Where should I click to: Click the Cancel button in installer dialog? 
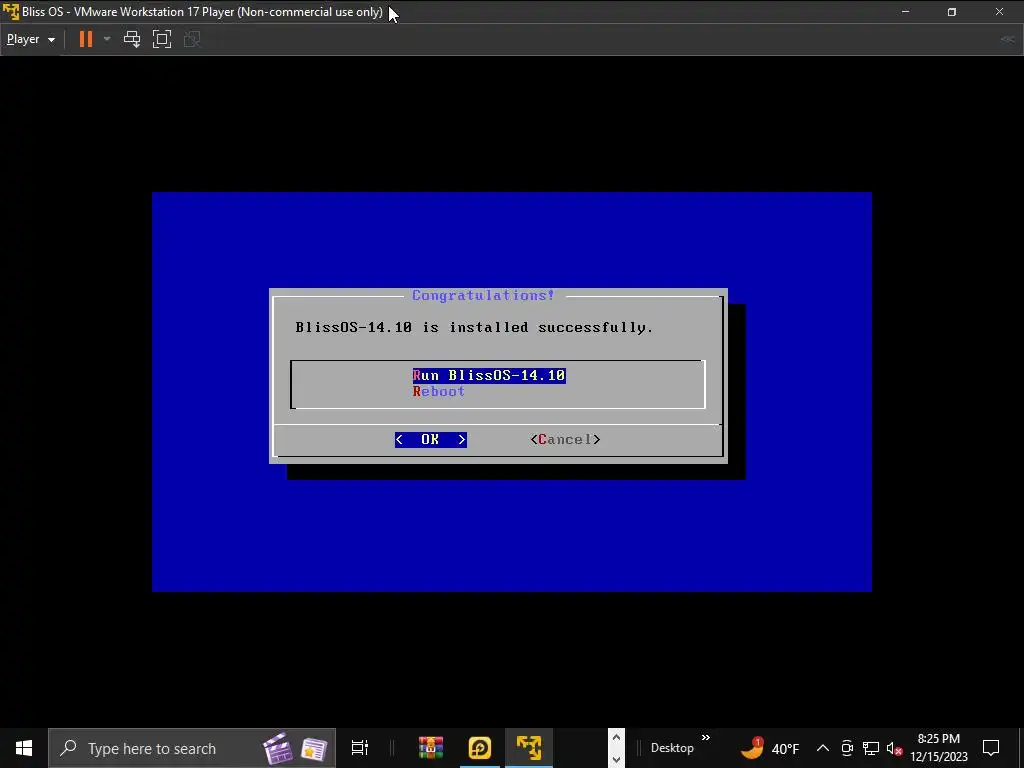pos(566,440)
